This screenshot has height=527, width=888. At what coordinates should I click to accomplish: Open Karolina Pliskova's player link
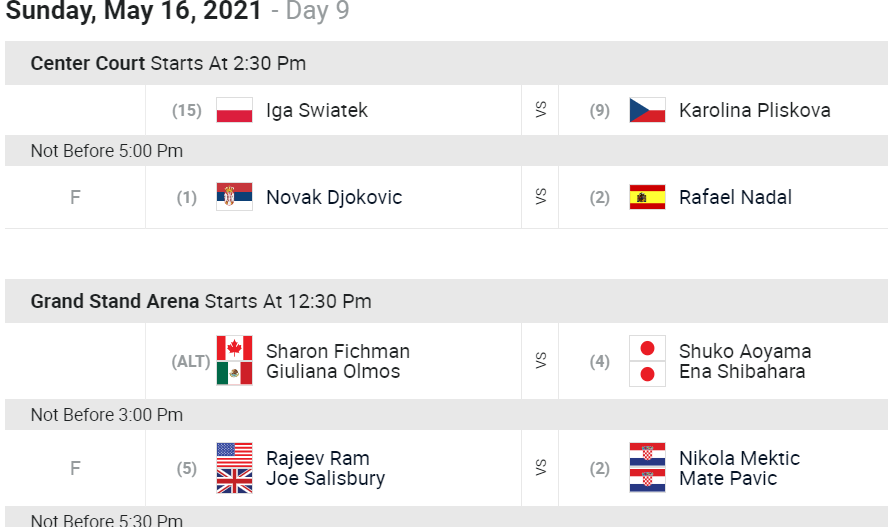(754, 110)
